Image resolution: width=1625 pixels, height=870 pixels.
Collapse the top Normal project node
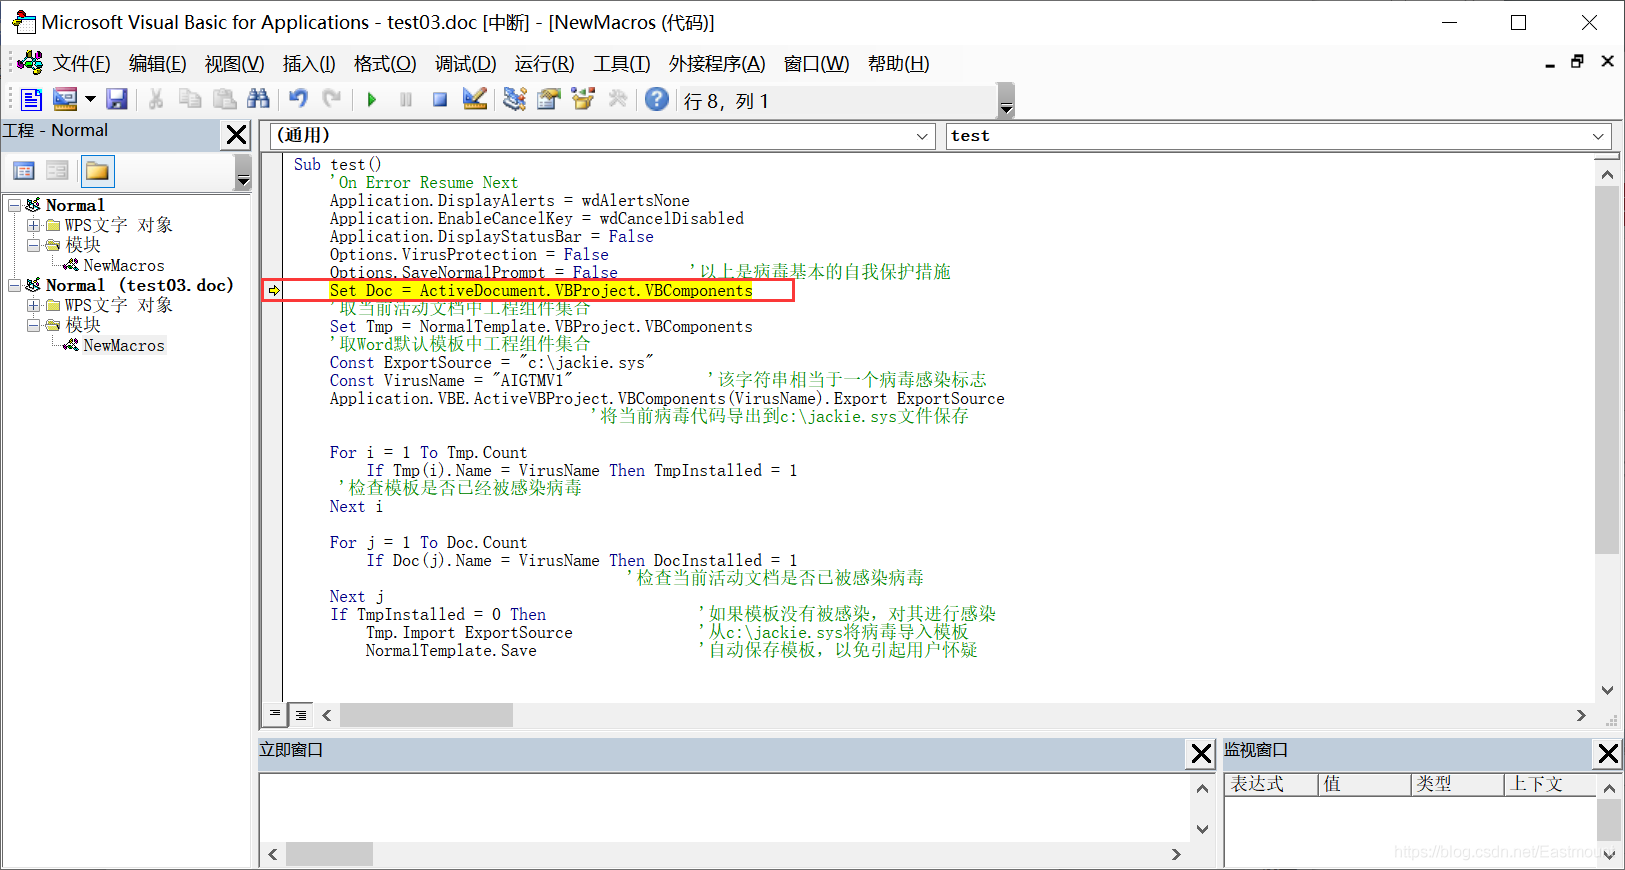coord(15,205)
